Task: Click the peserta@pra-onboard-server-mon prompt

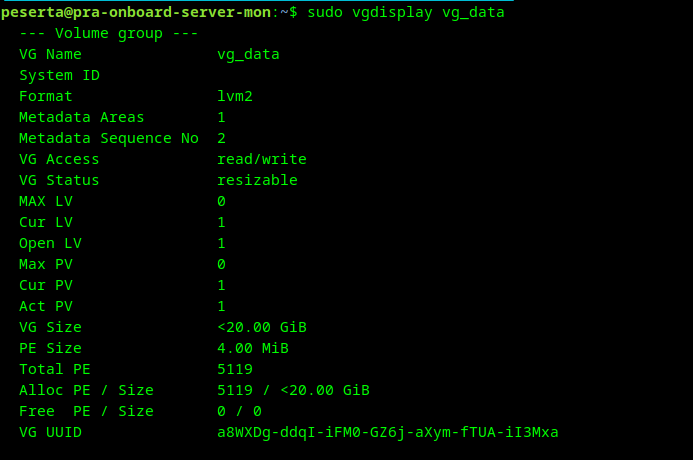Action: (136, 12)
